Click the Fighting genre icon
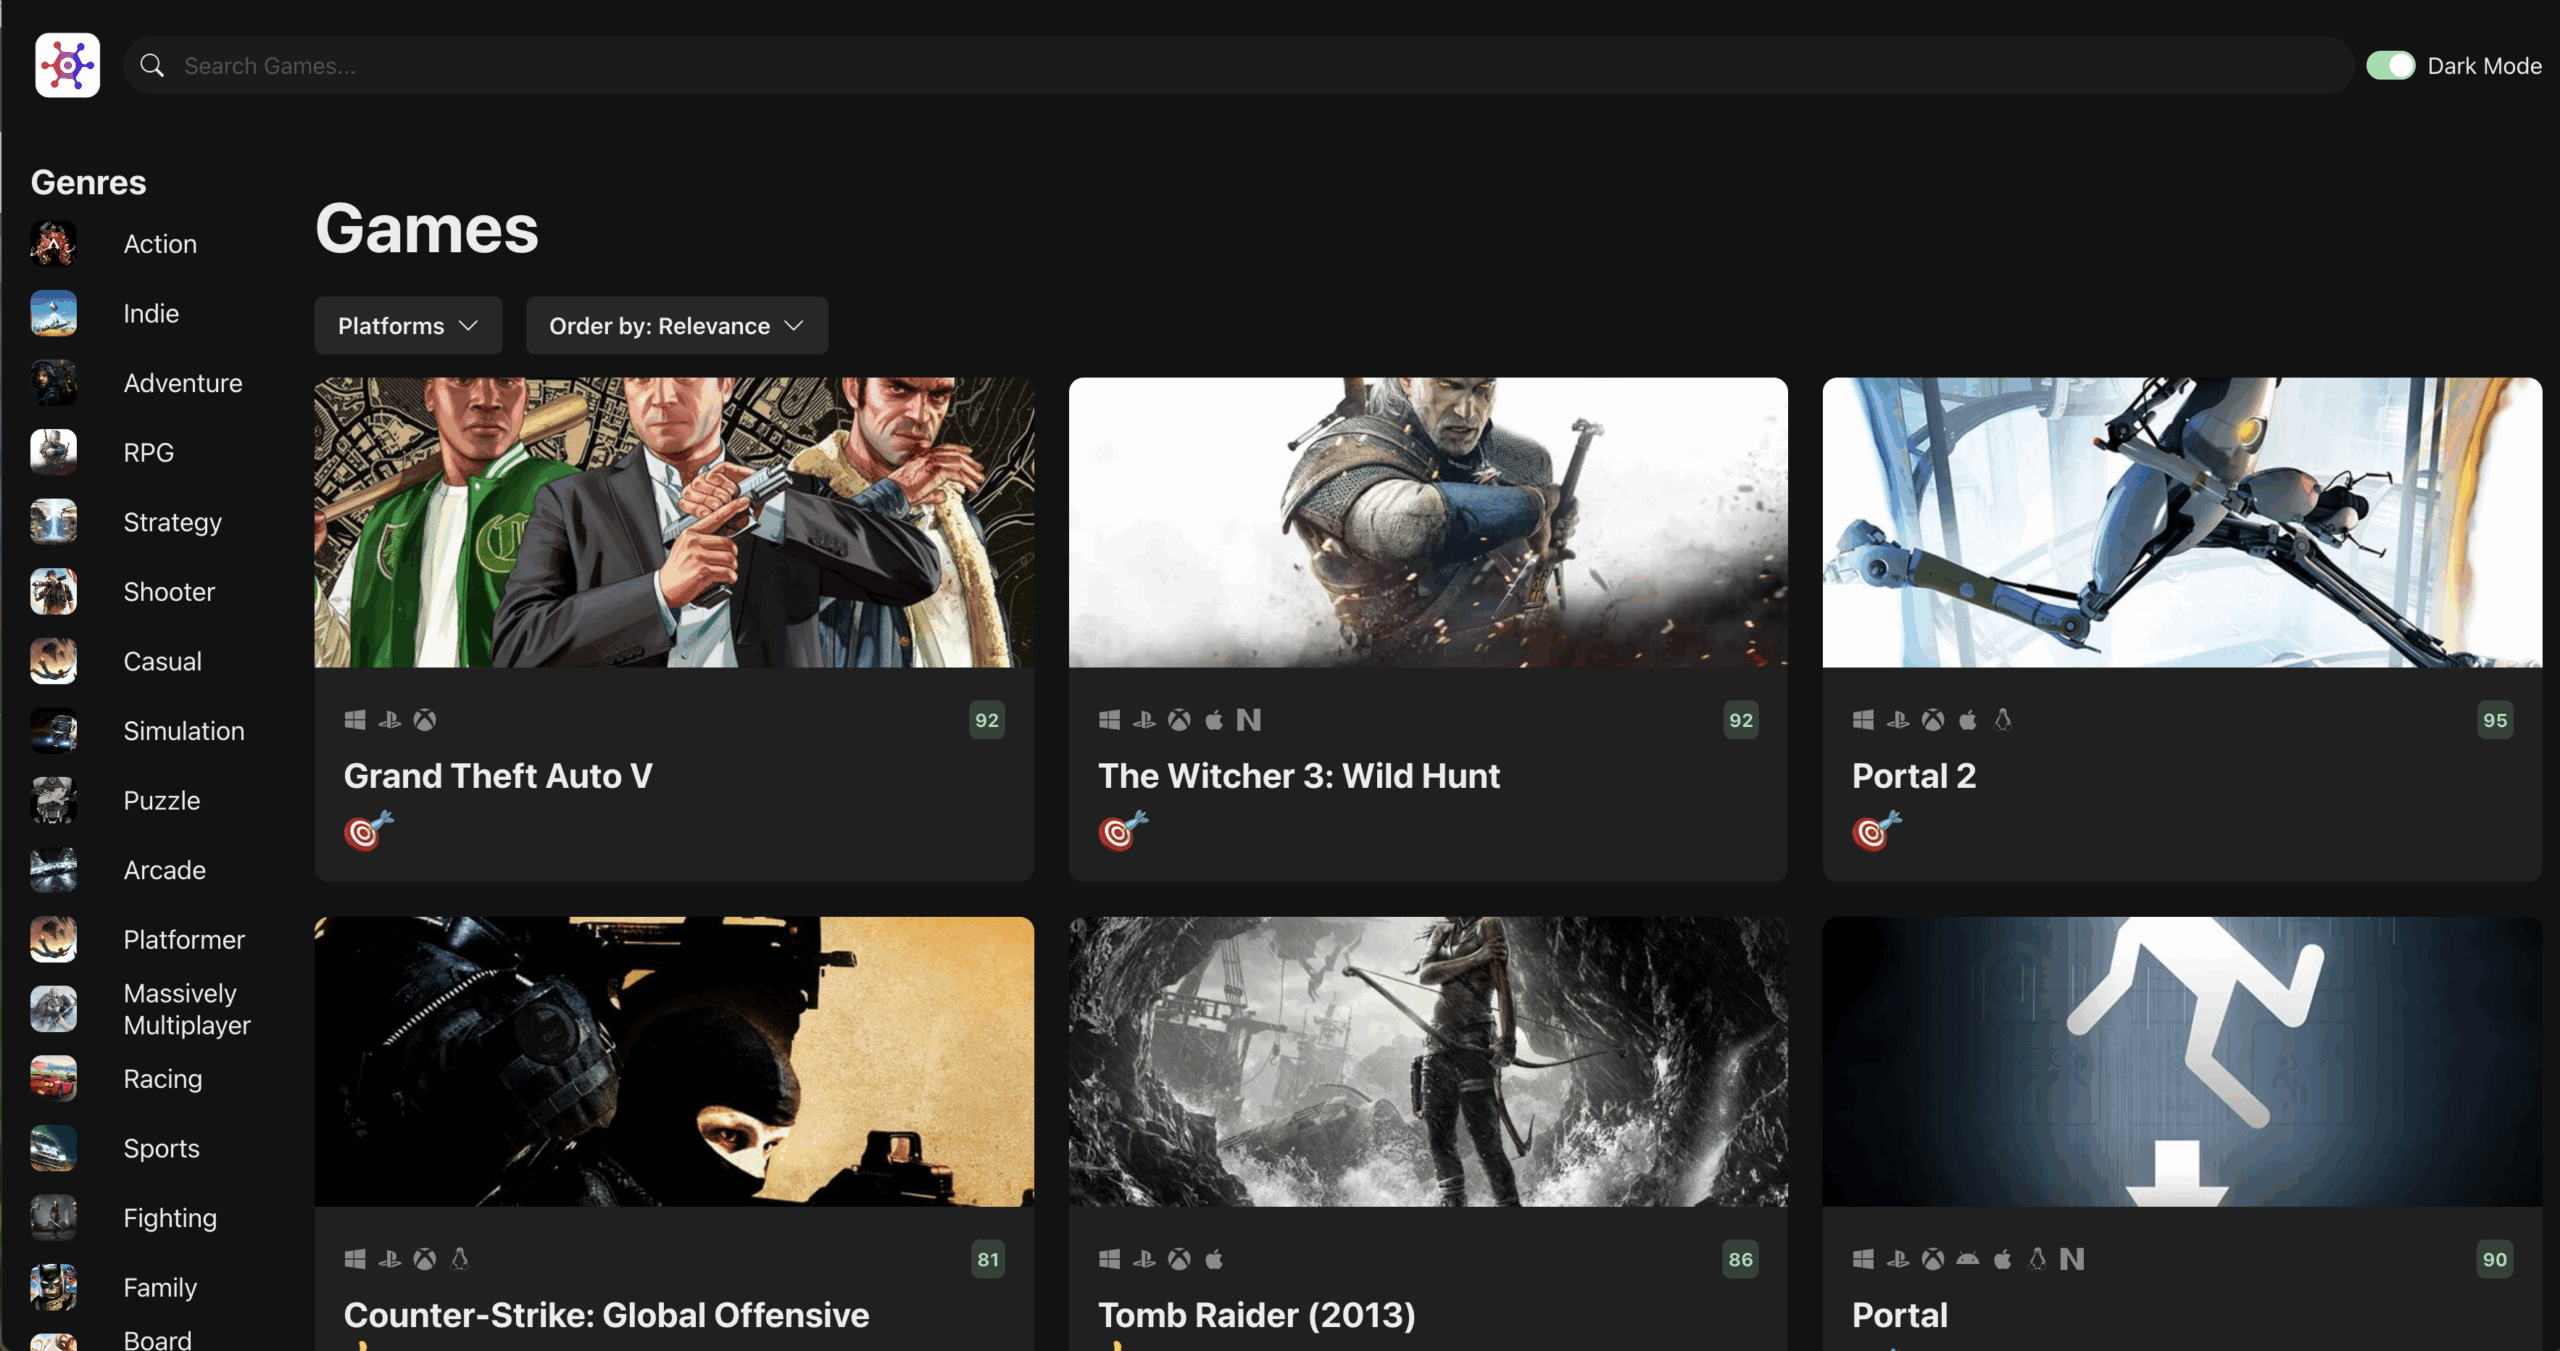The width and height of the screenshot is (2560, 1351). [x=53, y=1218]
